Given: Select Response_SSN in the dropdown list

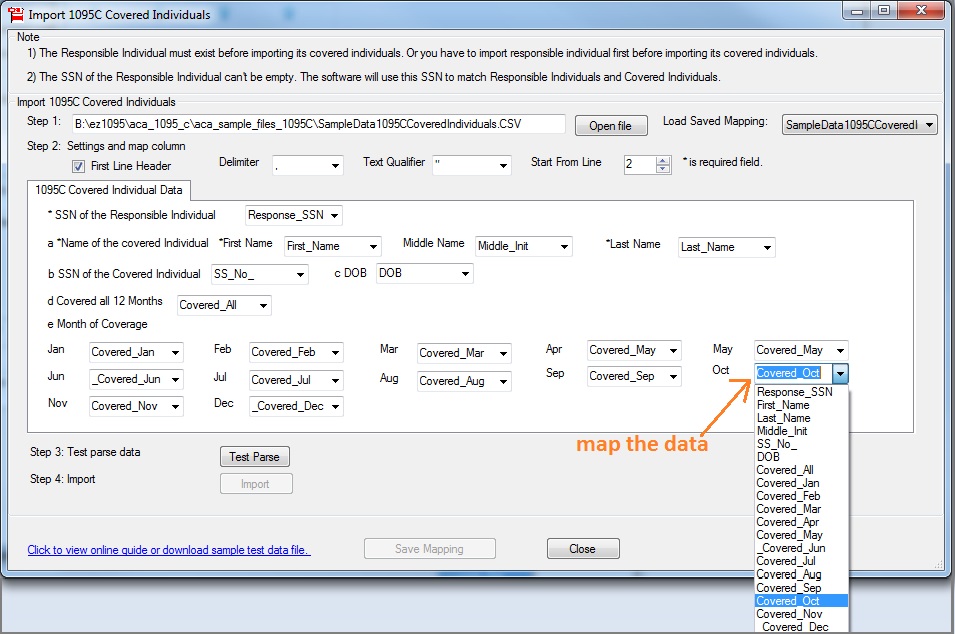Looking at the screenshot, I should (x=794, y=393).
